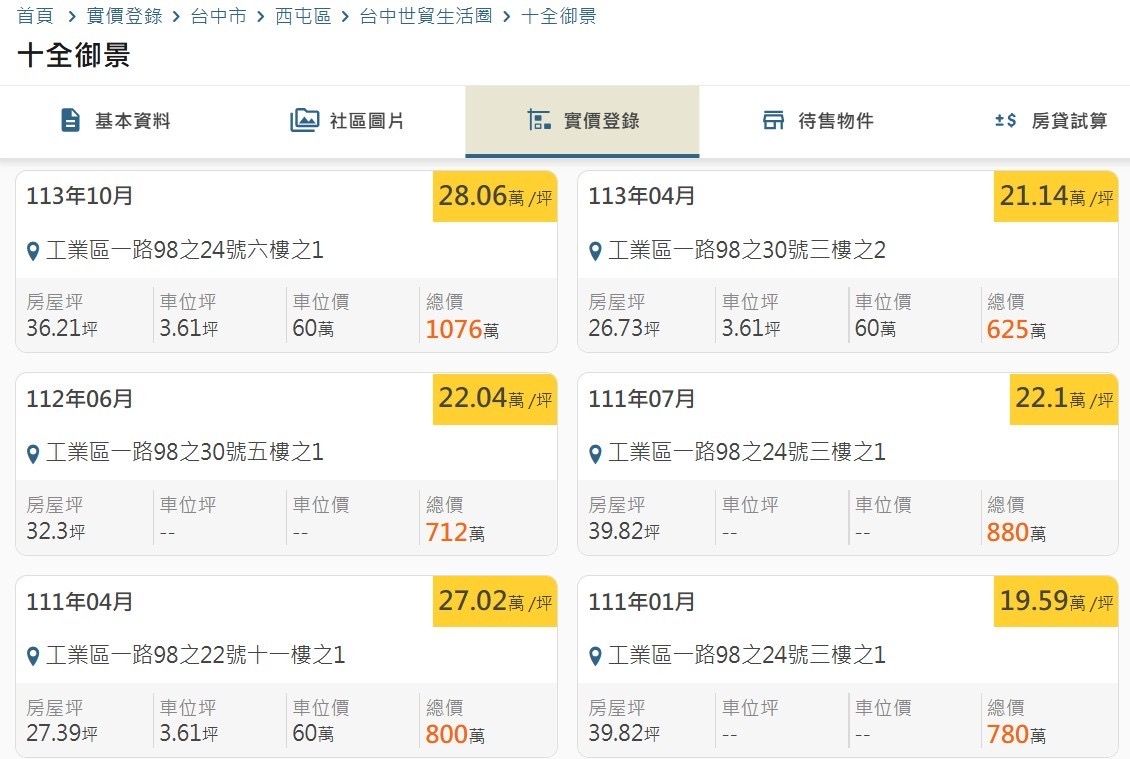Click the 待售物件 storefront icon
The height and width of the screenshot is (759, 1130).
[x=773, y=121]
